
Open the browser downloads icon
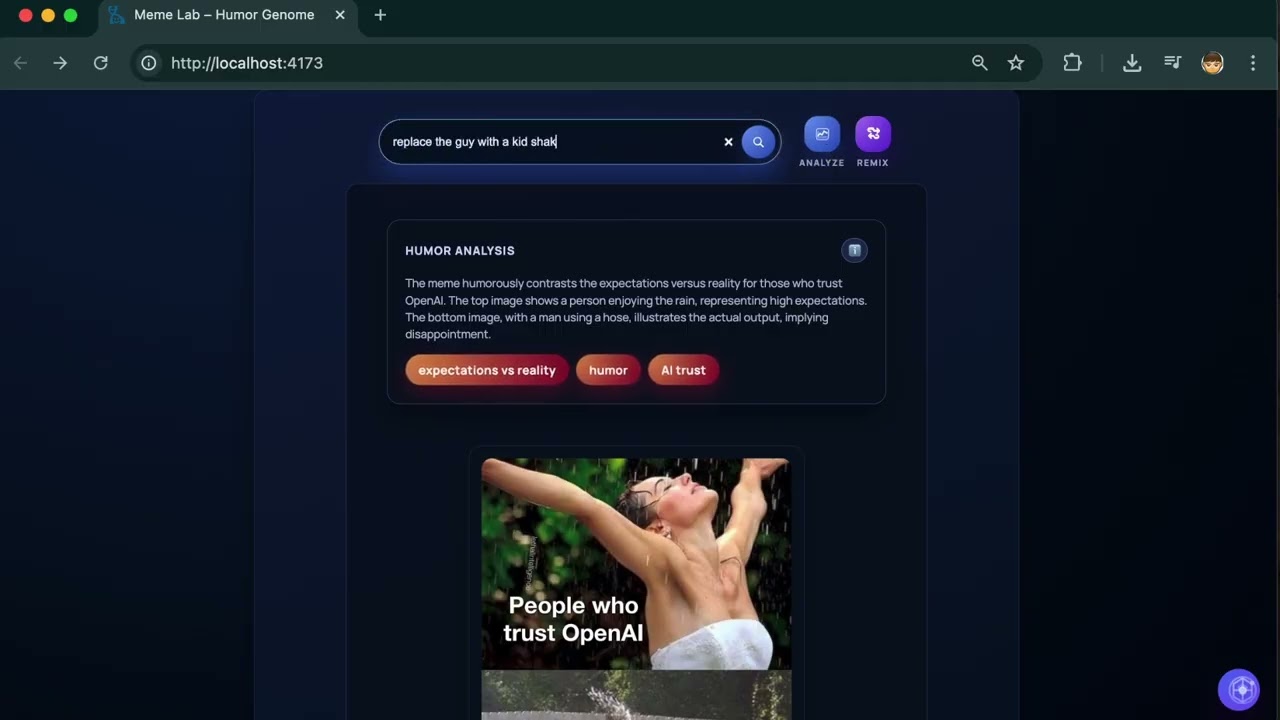coord(1132,63)
